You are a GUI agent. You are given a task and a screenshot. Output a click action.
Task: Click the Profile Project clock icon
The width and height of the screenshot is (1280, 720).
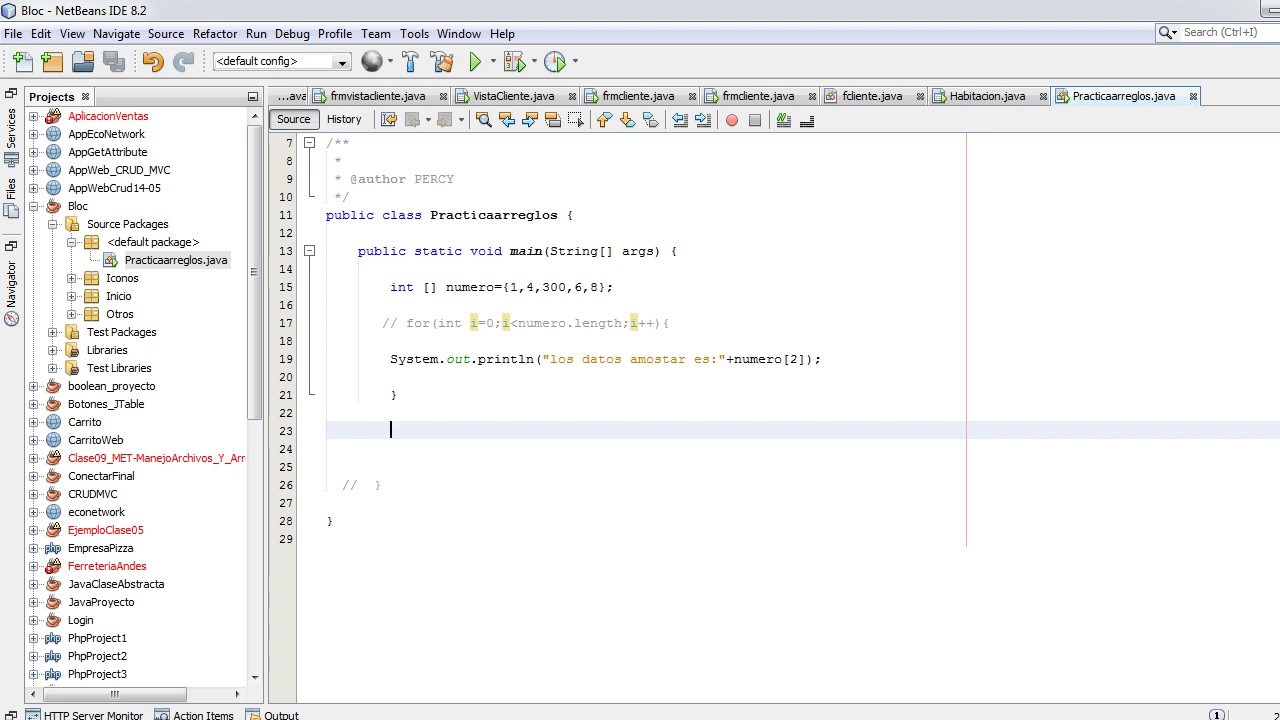click(555, 62)
